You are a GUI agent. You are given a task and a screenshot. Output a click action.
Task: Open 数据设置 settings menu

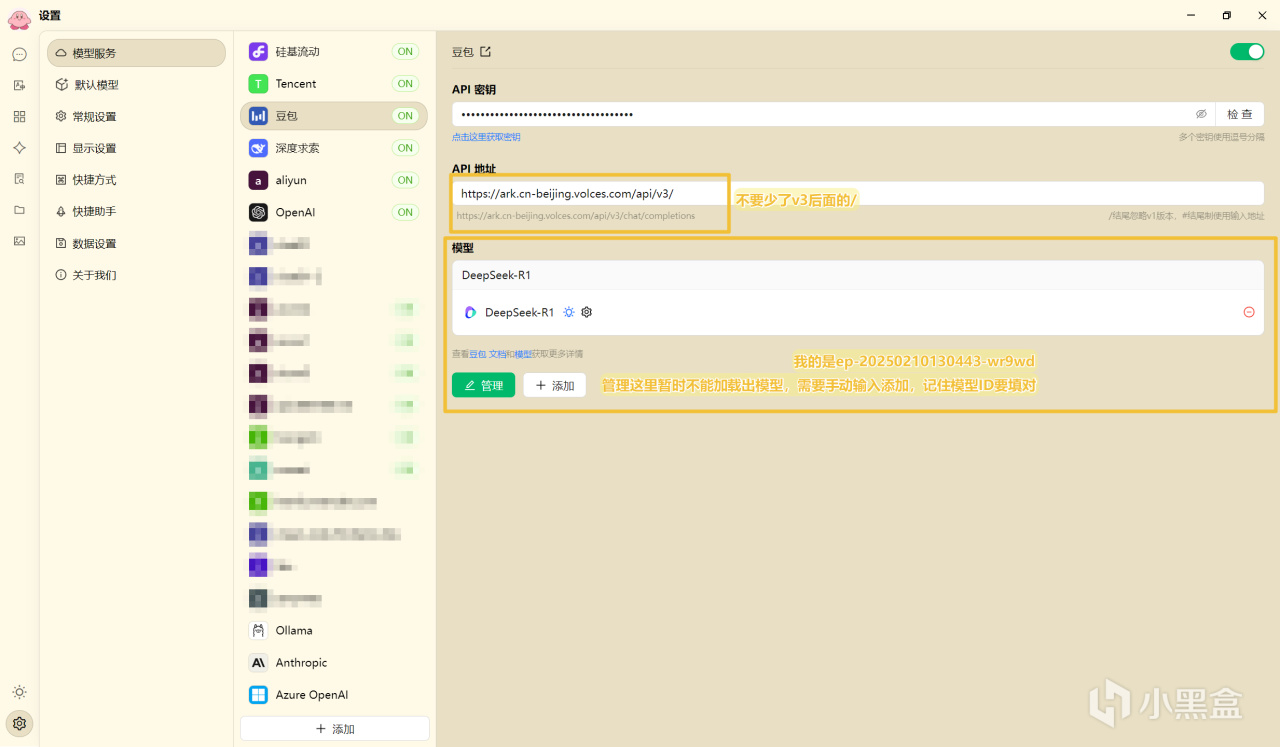click(x=136, y=243)
